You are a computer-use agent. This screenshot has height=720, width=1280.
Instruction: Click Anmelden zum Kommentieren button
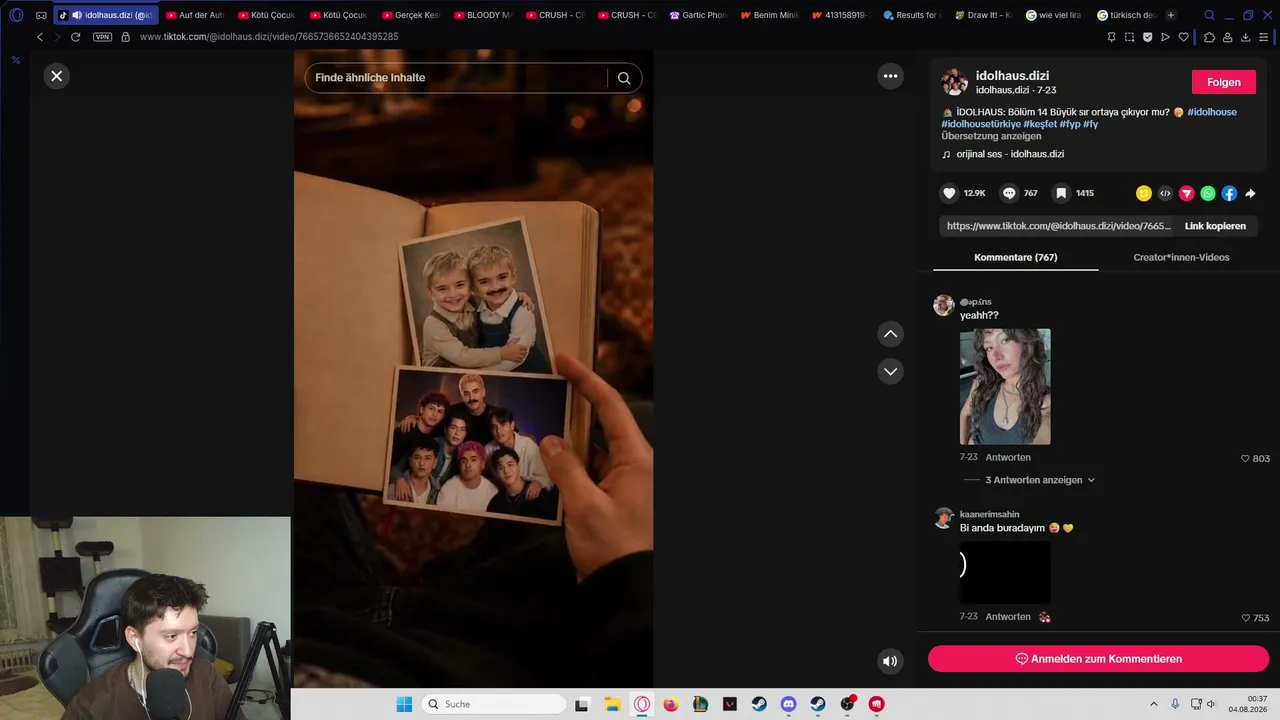click(x=1098, y=659)
